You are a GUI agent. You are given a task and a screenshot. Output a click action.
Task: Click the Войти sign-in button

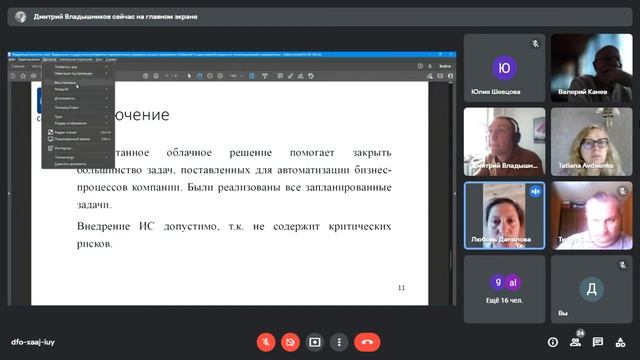pos(444,66)
